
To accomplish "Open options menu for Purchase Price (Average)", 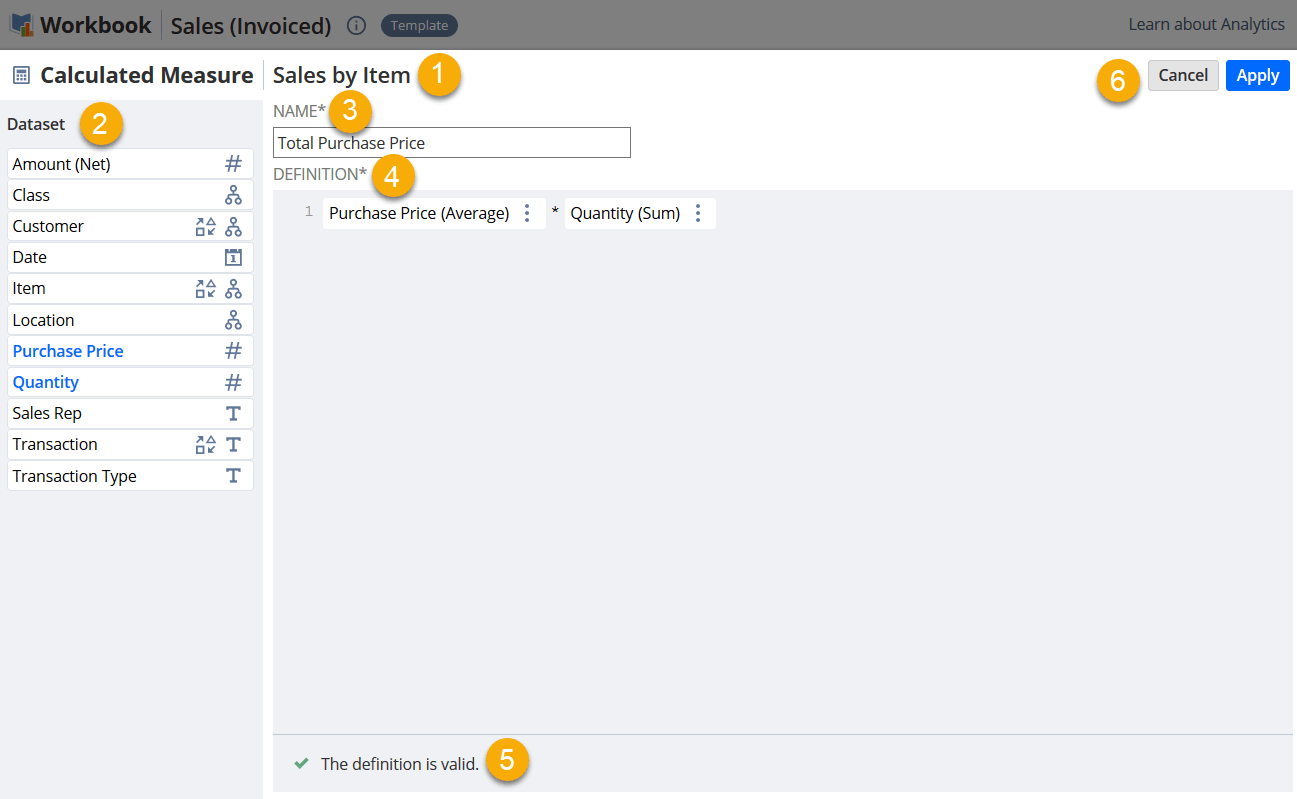I will click(x=527, y=213).
